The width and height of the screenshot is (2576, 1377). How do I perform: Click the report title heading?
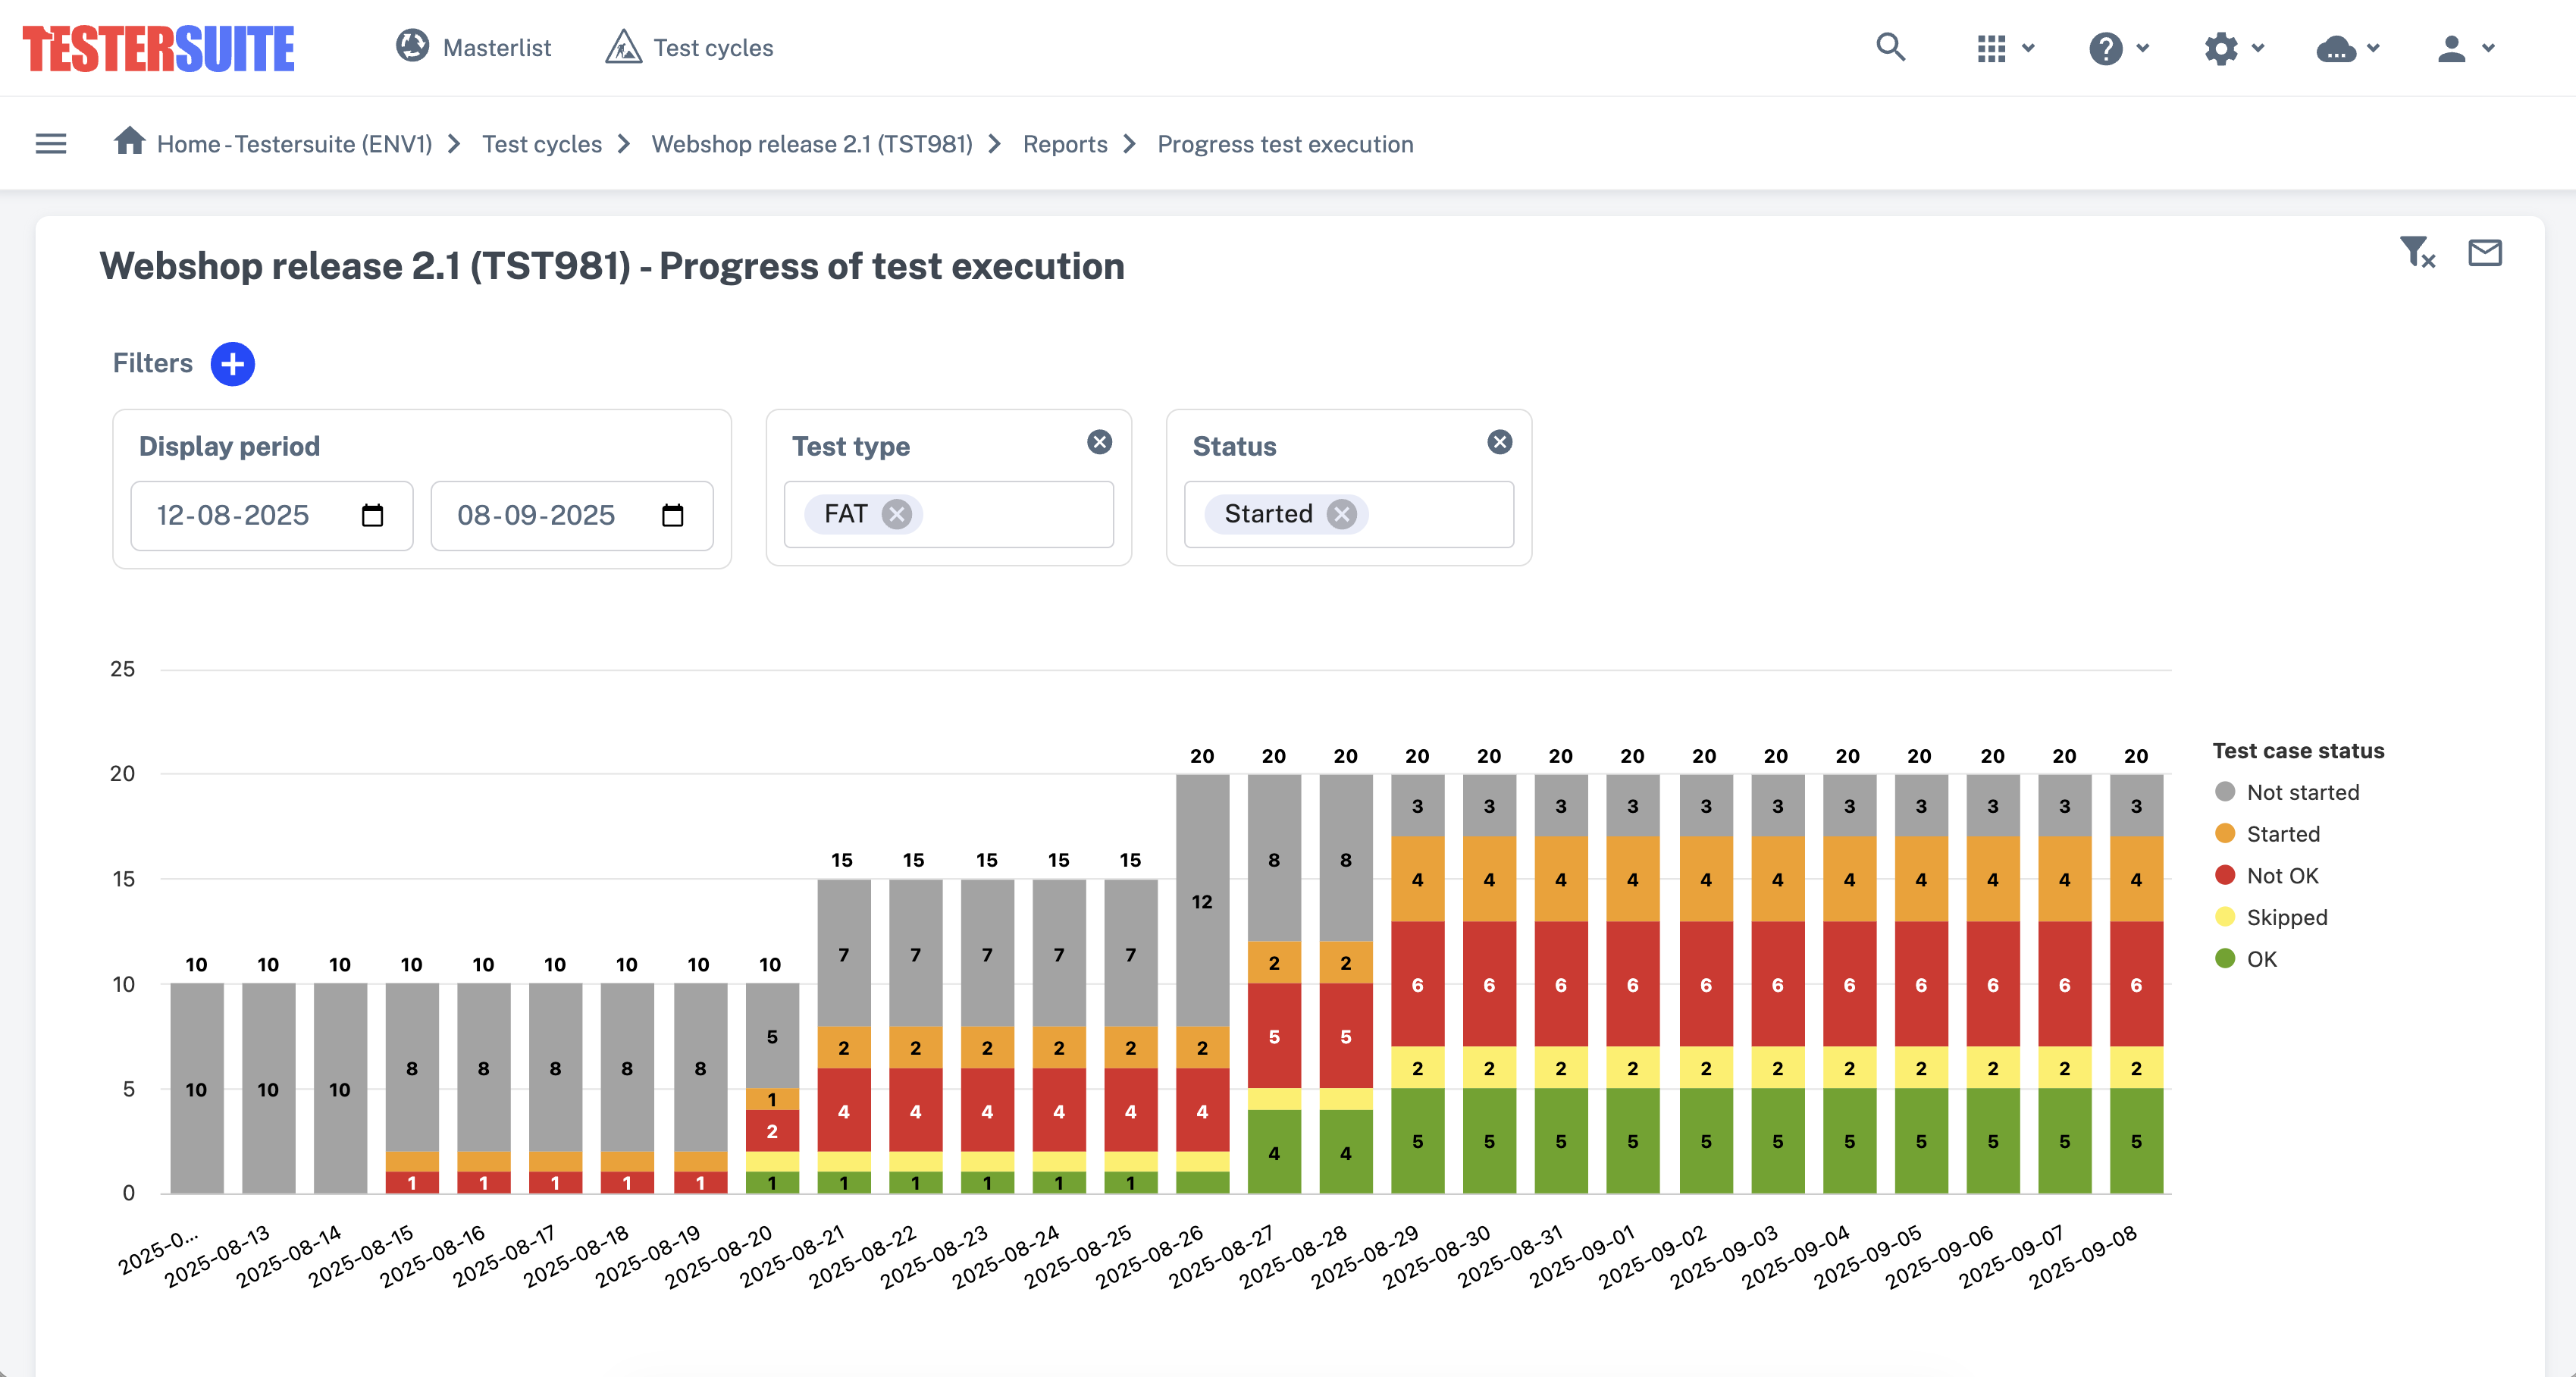(x=612, y=267)
